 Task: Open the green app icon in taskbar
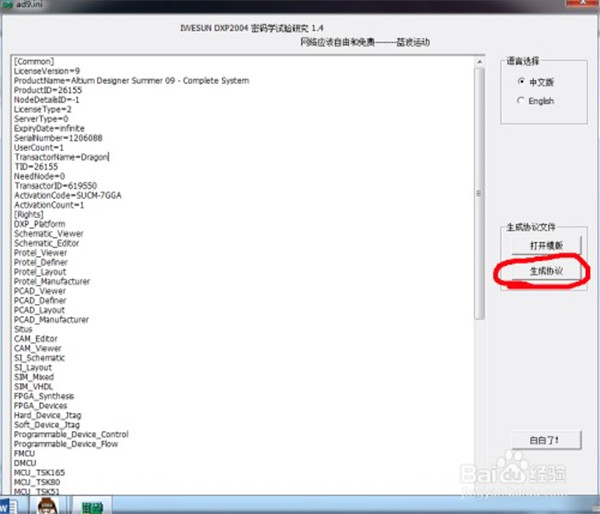coord(92,507)
